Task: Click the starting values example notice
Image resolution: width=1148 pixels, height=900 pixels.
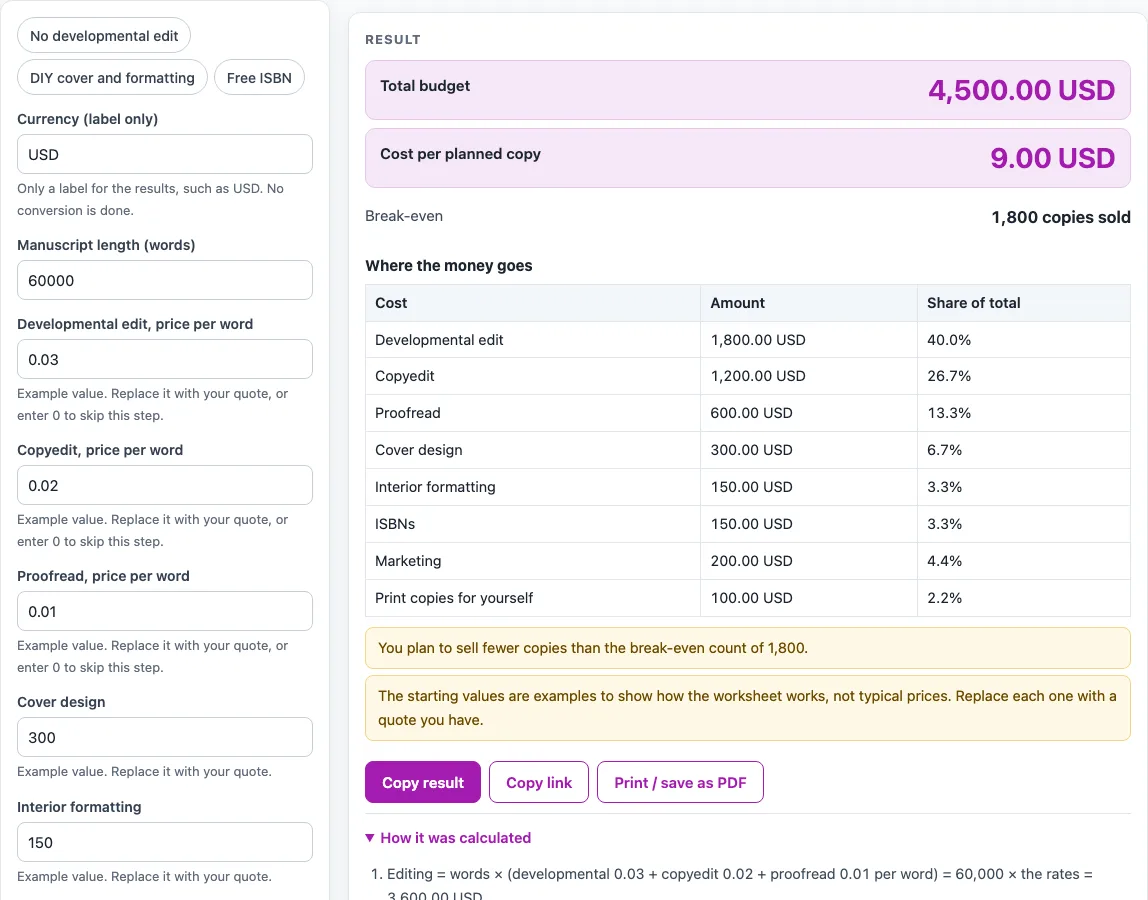Action: (x=748, y=708)
